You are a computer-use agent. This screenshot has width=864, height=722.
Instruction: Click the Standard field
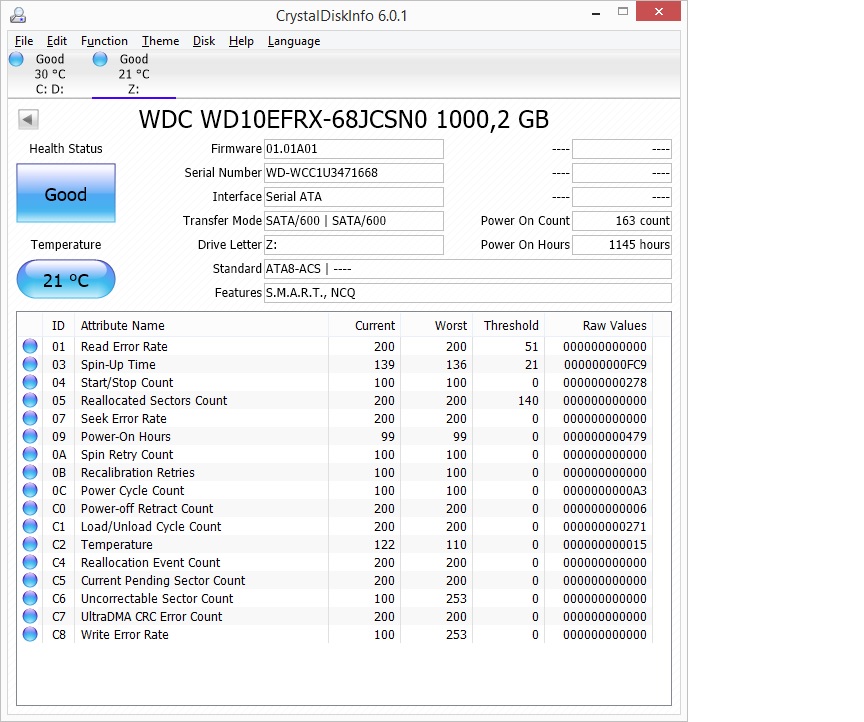click(468, 268)
